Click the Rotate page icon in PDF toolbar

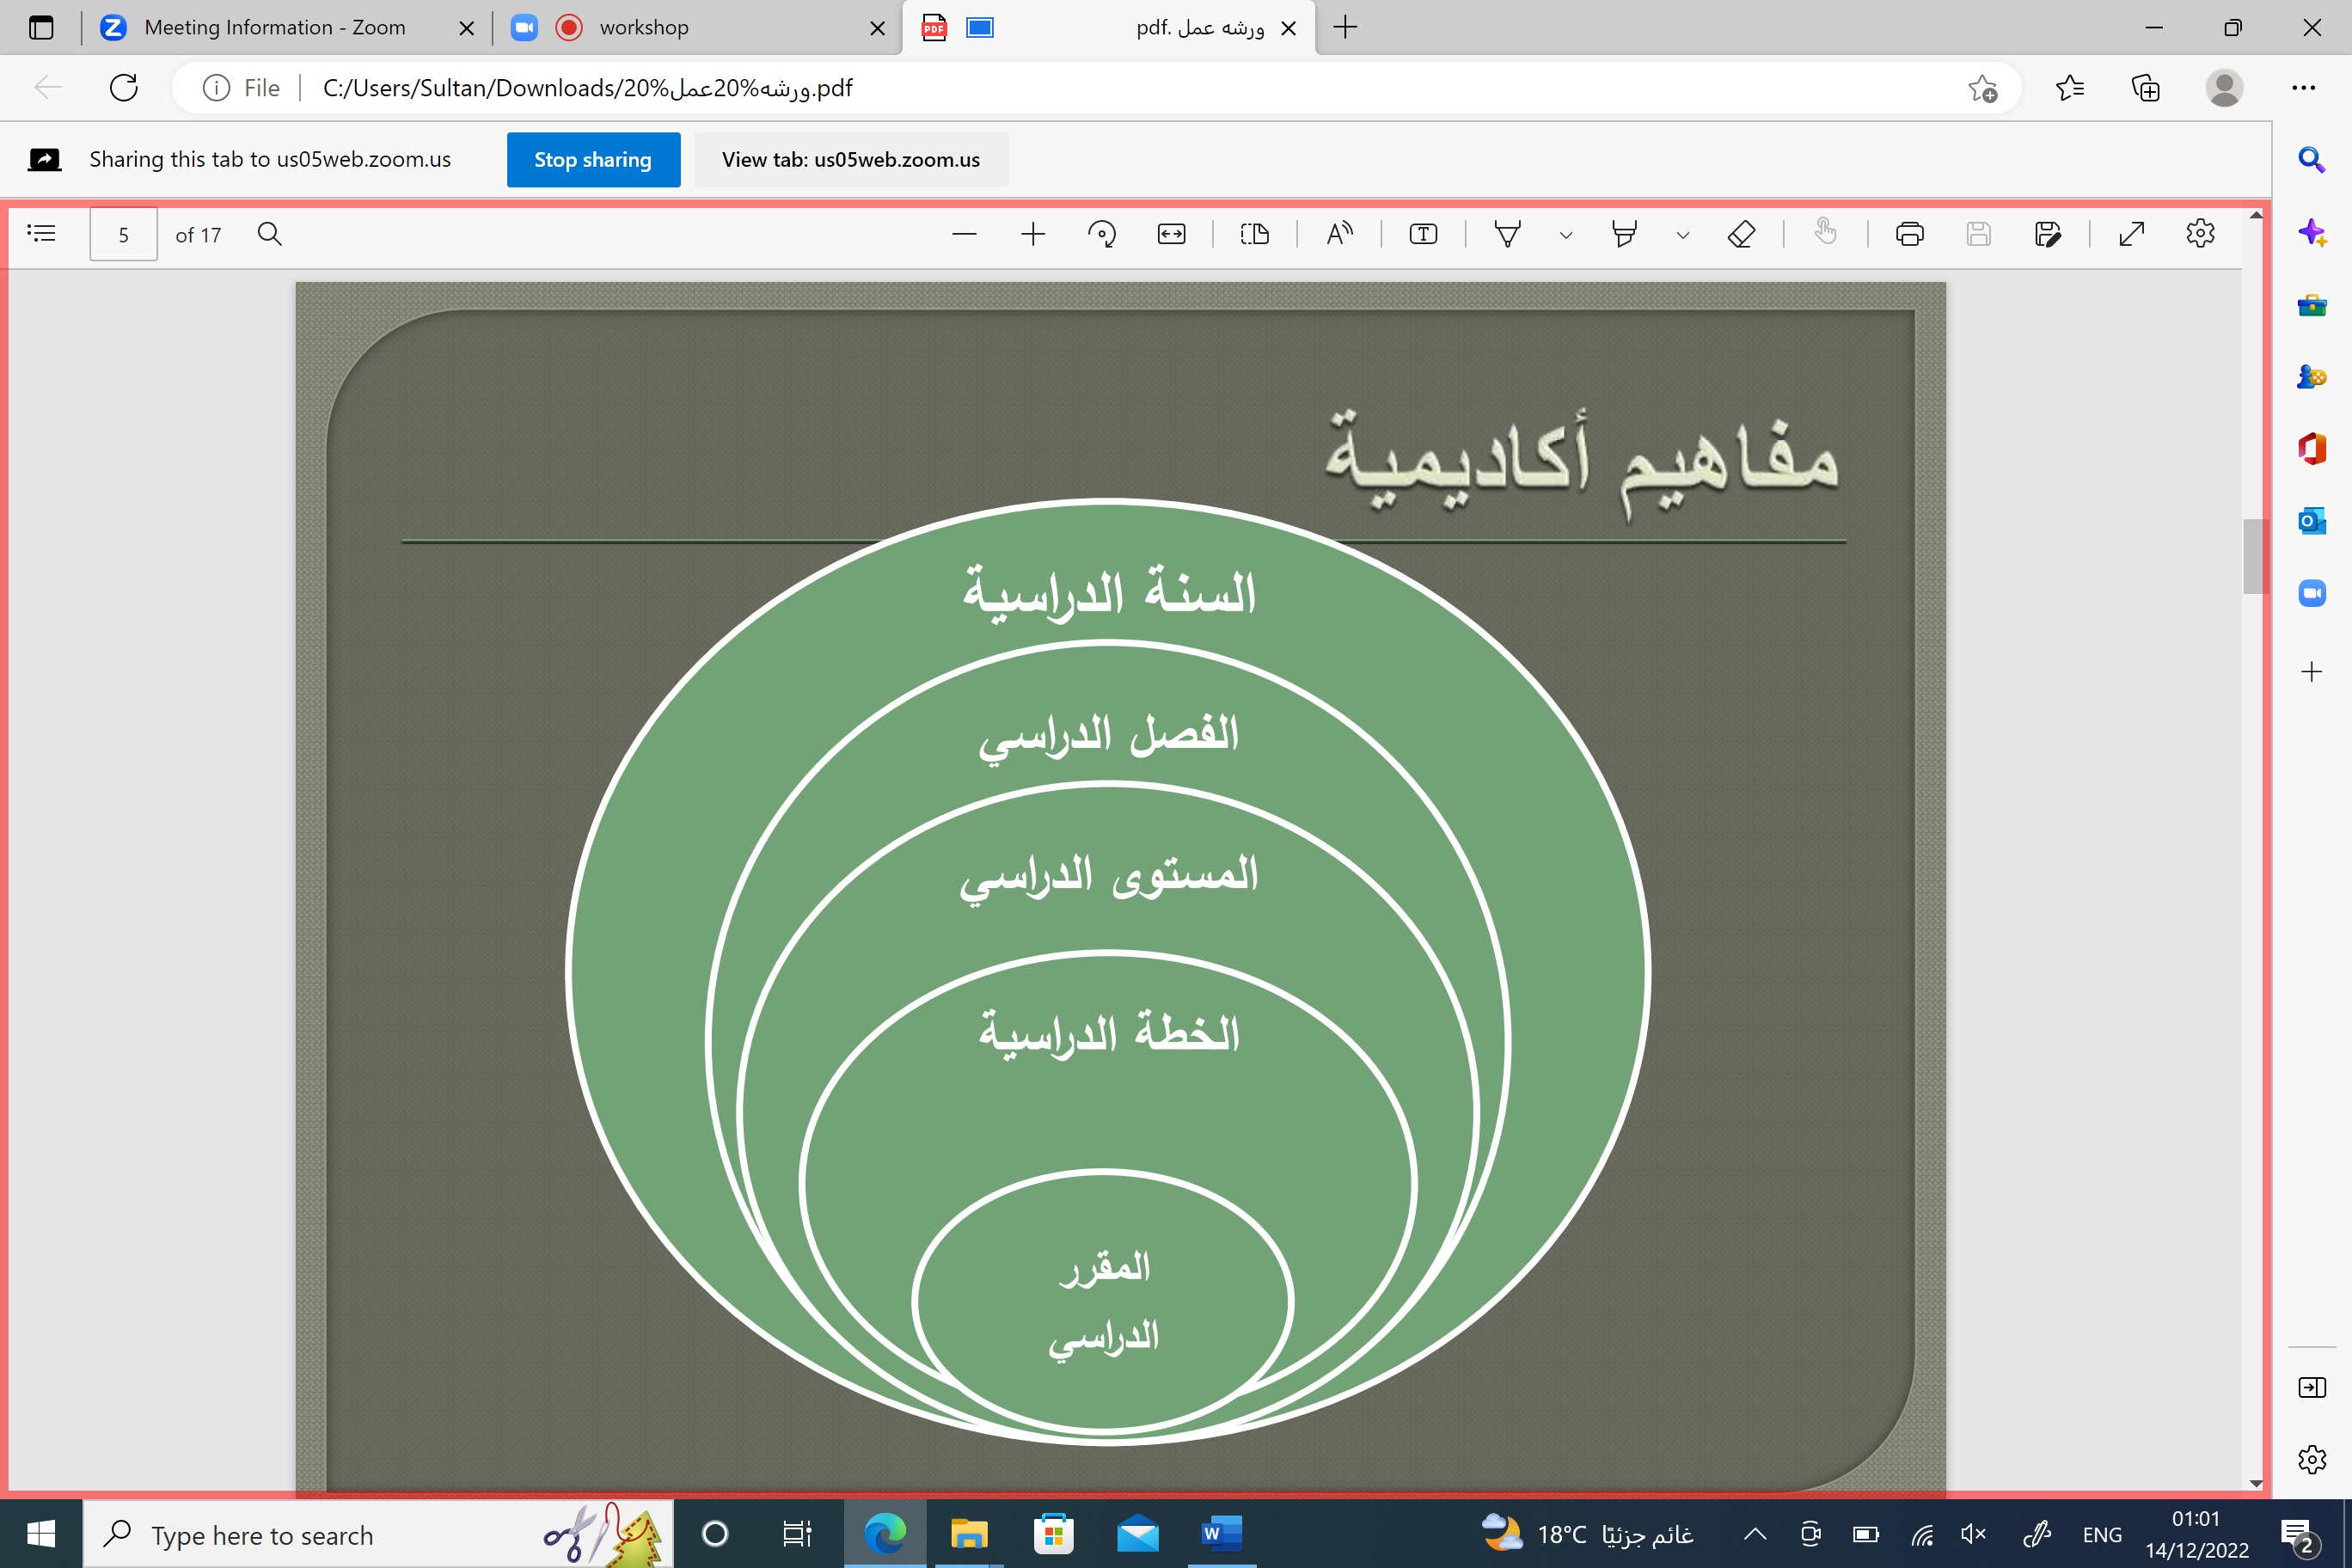(1101, 234)
